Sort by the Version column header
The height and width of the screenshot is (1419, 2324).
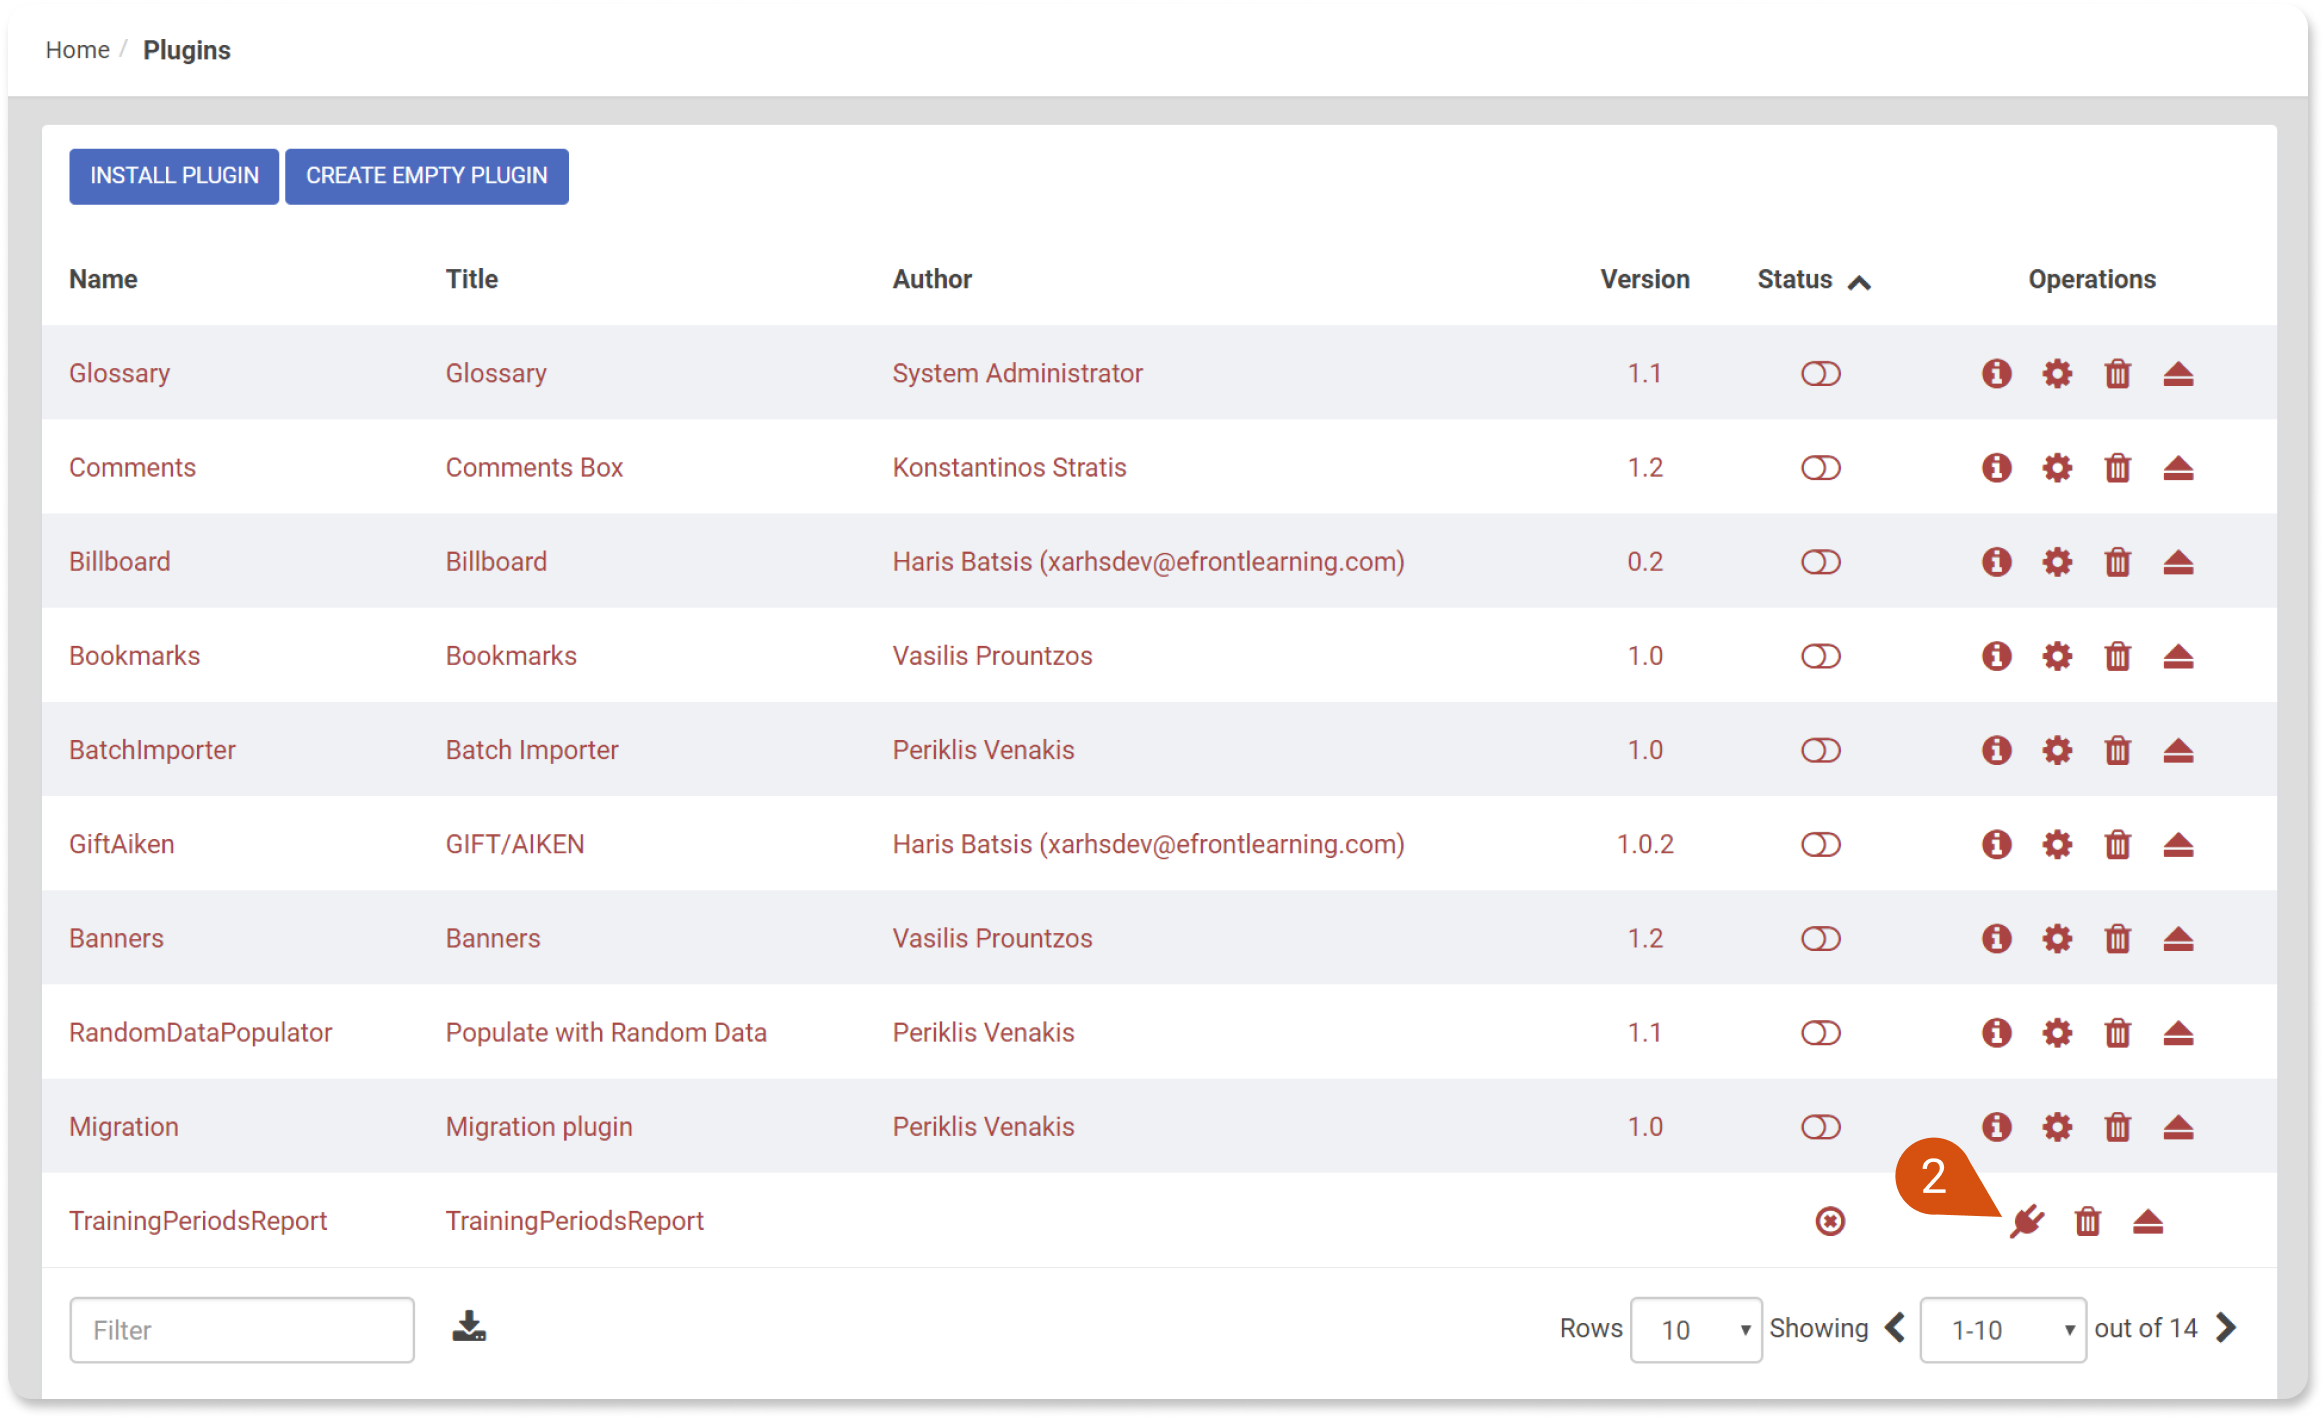(x=1645, y=280)
